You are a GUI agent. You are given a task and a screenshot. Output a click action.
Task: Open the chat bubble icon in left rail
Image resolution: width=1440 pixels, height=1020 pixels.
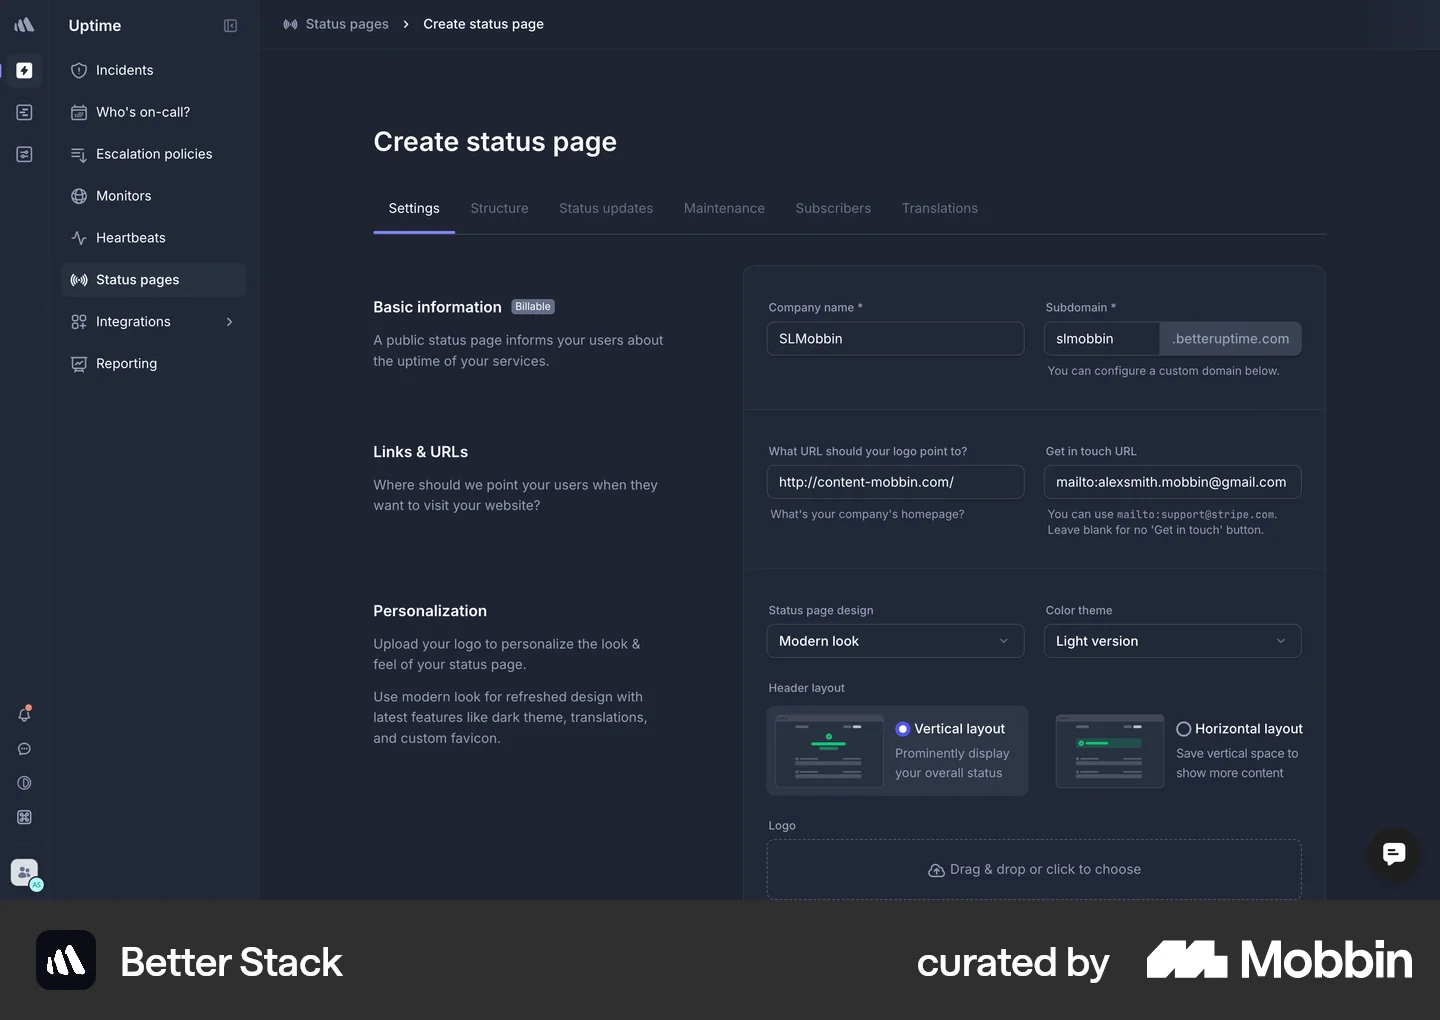pyautogui.click(x=24, y=749)
